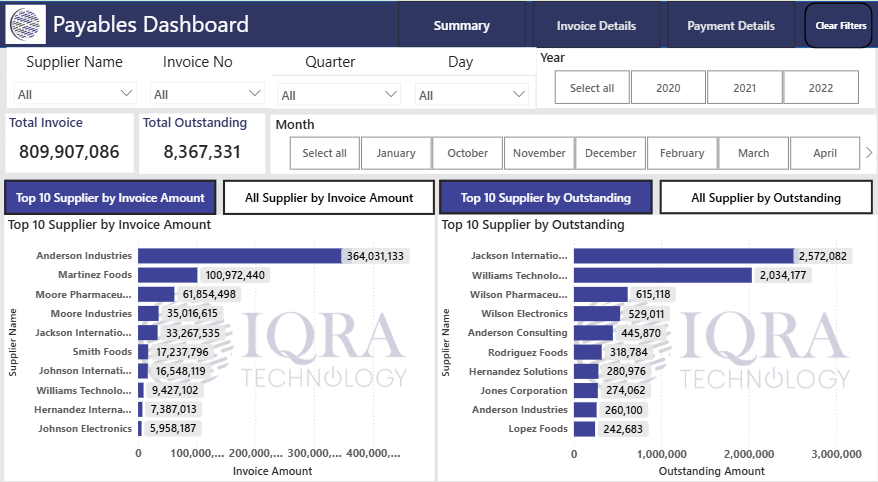The width and height of the screenshot is (878, 482).
Task: Click the Moore Pharmaceu... invoice bar
Action: point(156,294)
